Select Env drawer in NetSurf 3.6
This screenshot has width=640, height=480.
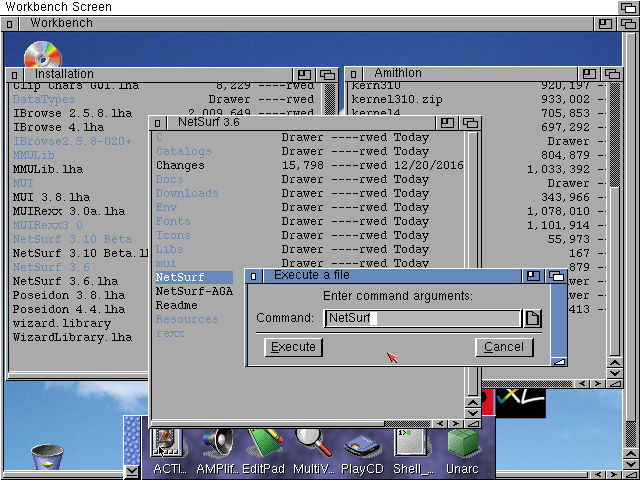coord(166,207)
